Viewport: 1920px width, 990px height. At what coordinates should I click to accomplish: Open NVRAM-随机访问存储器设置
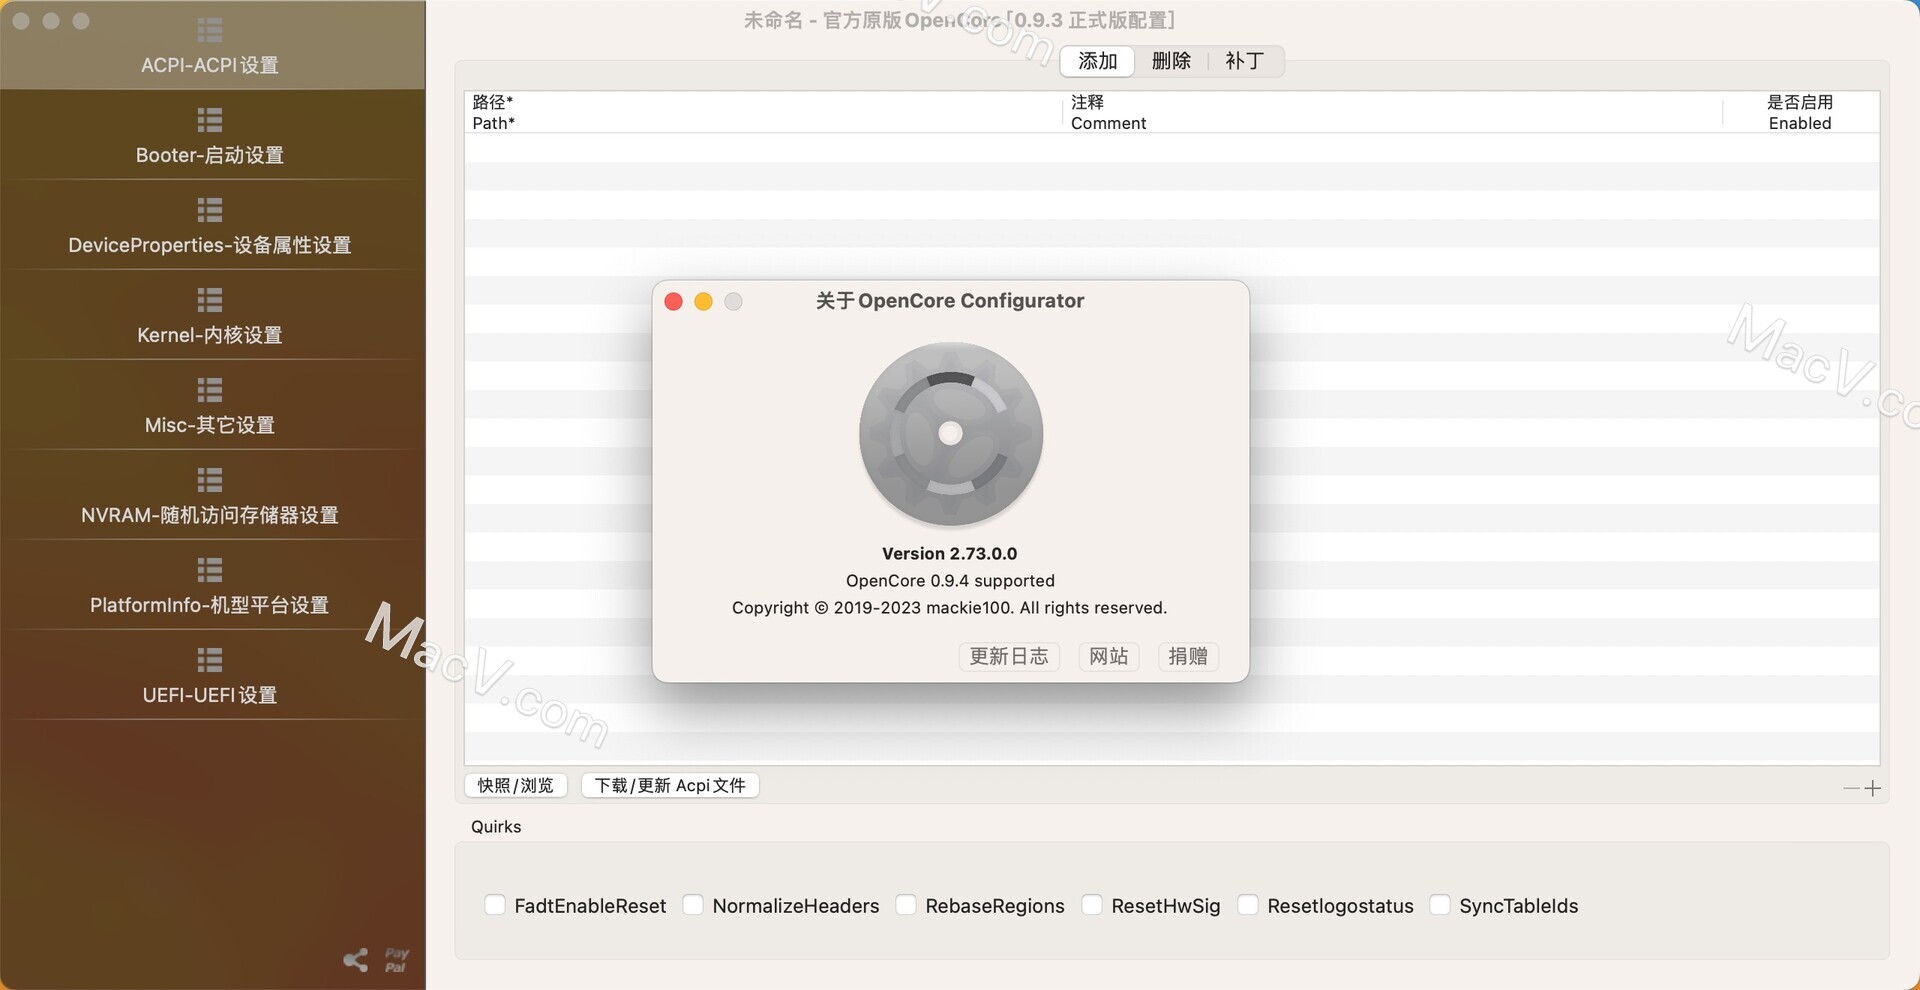pyautogui.click(x=210, y=515)
